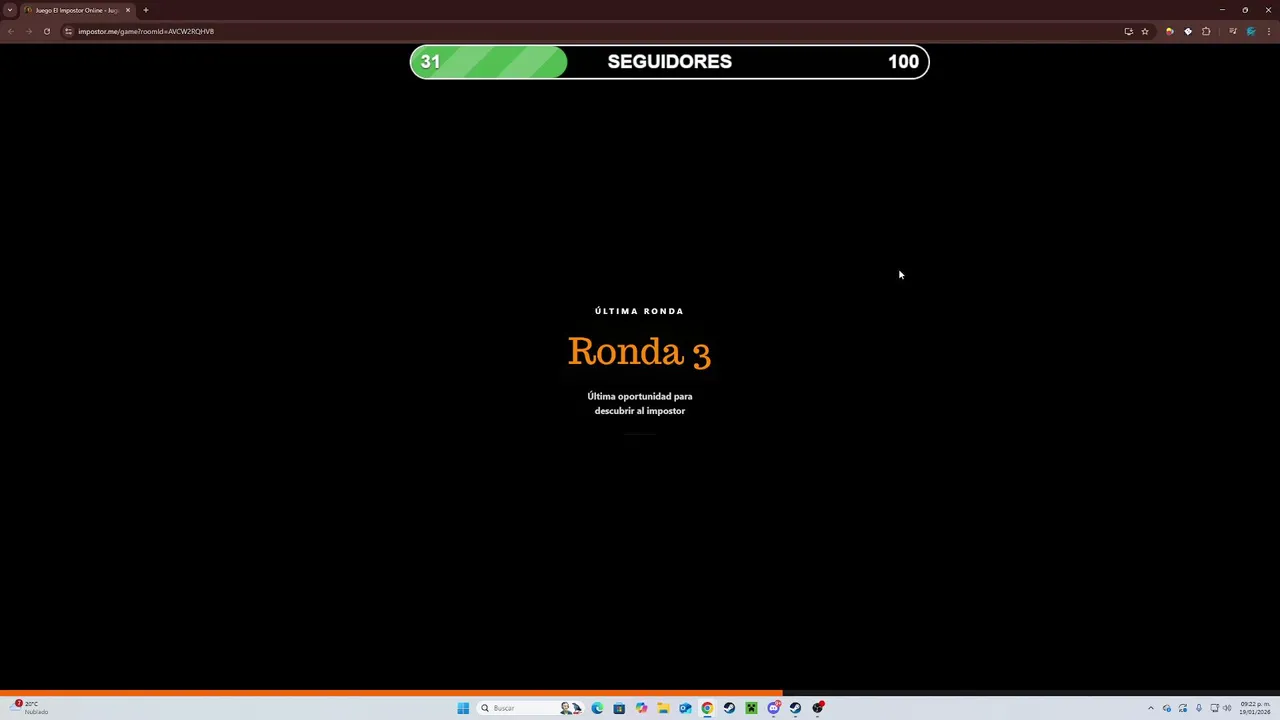Open Microsoft Edge from taskbar
The image size is (1280, 720).
pyautogui.click(x=597, y=708)
